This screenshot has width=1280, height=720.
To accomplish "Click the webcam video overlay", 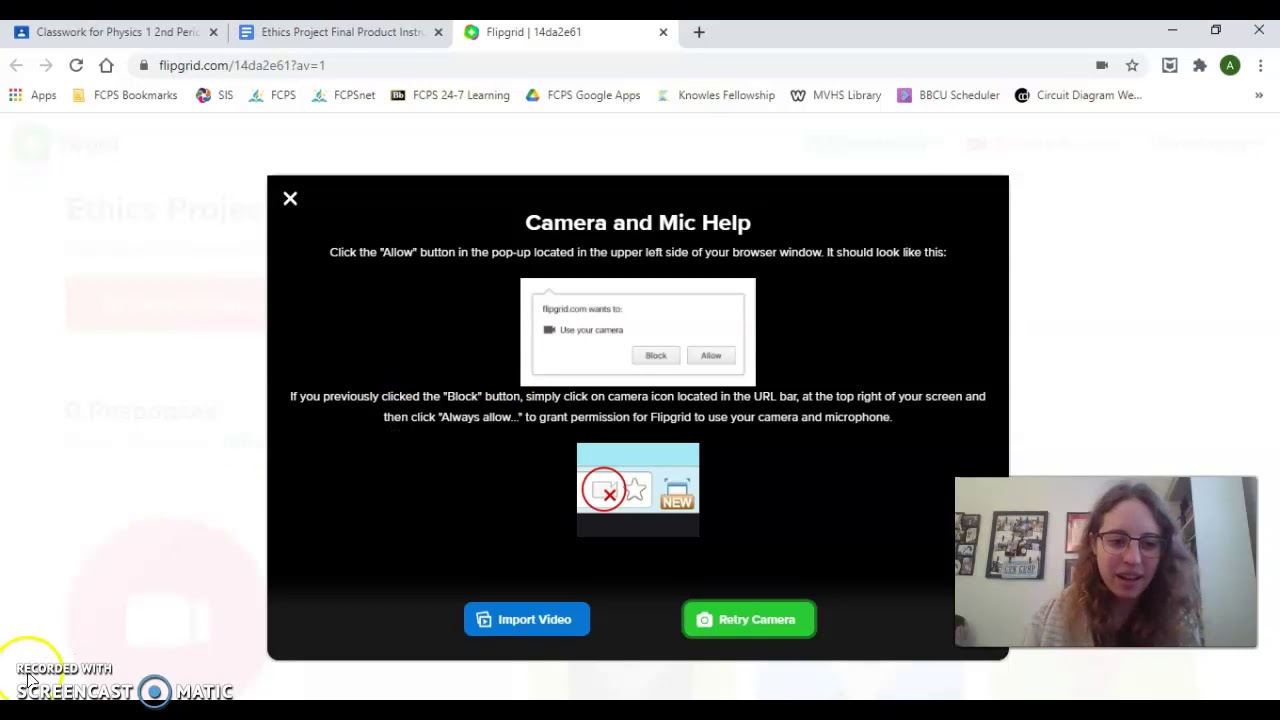I will tap(1106, 562).
